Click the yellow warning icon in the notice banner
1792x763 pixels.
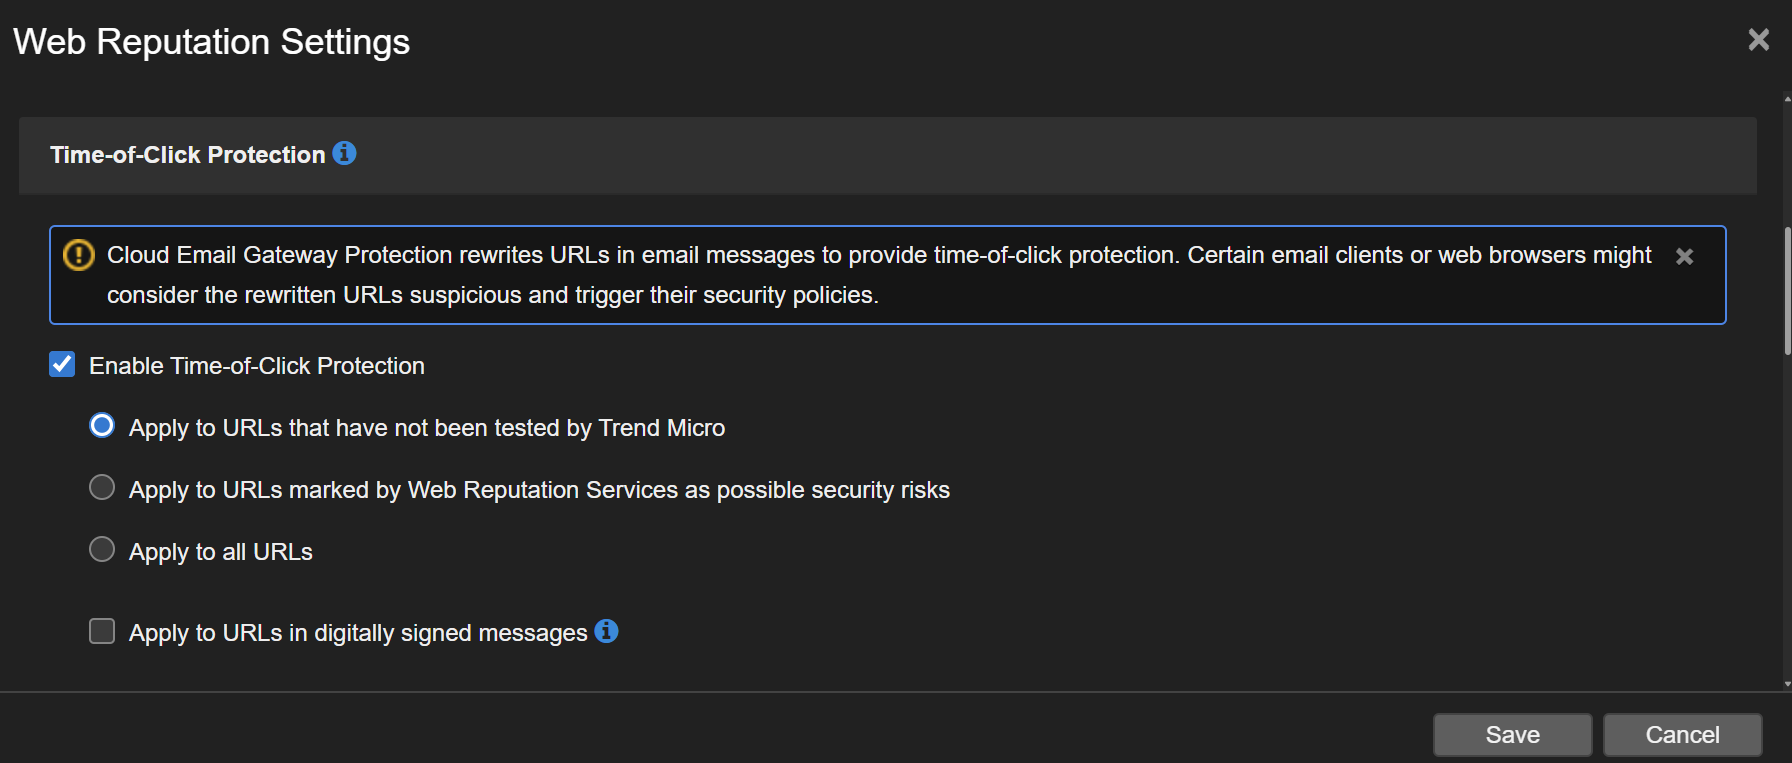pyautogui.click(x=79, y=255)
